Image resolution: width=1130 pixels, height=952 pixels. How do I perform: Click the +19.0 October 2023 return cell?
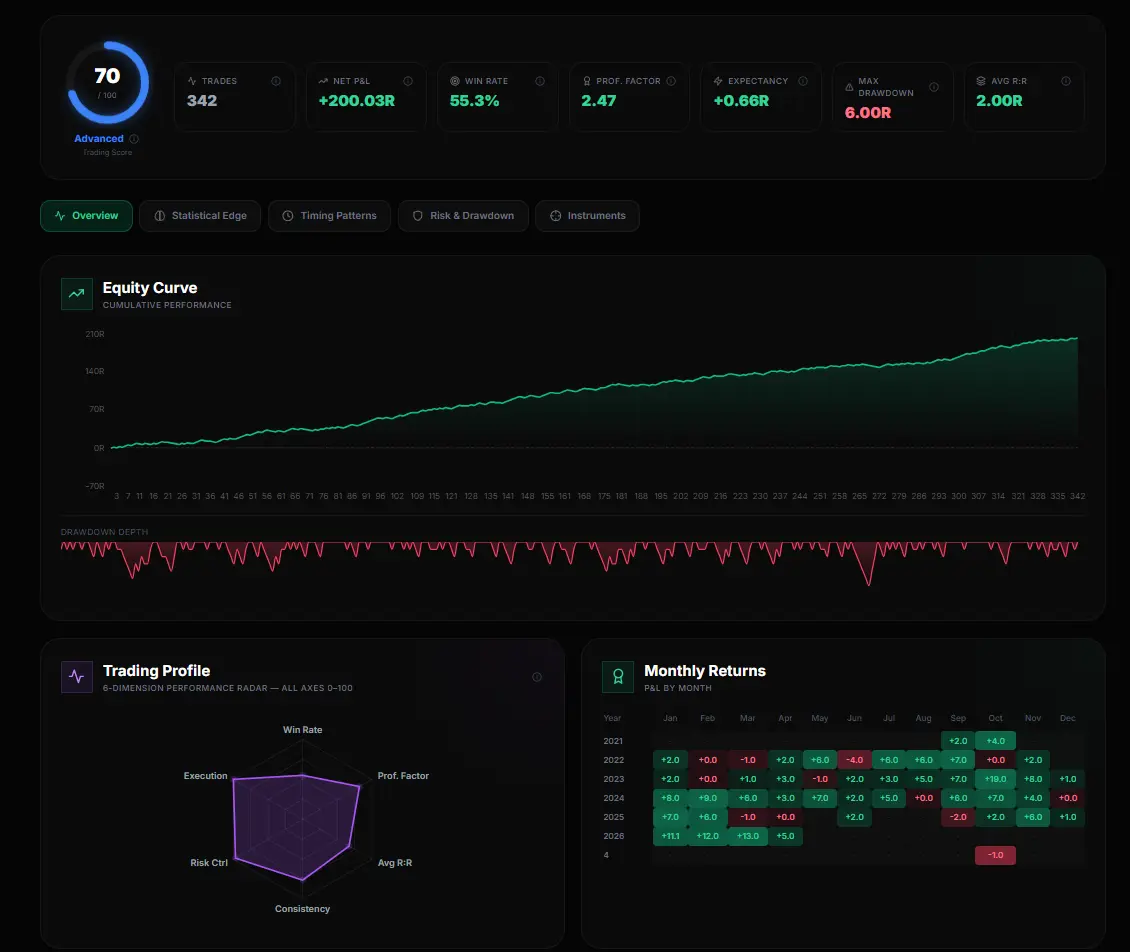[995, 778]
